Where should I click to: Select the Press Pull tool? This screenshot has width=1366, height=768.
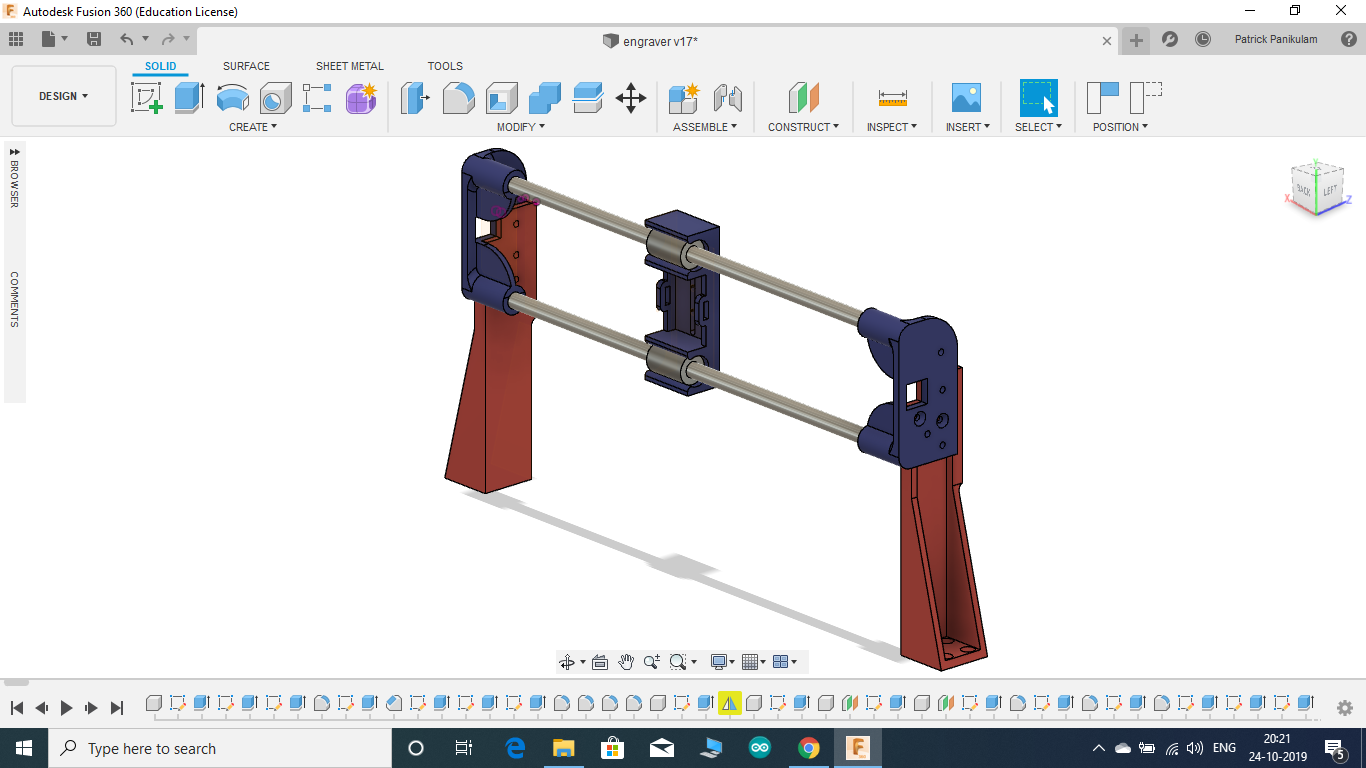(x=414, y=97)
